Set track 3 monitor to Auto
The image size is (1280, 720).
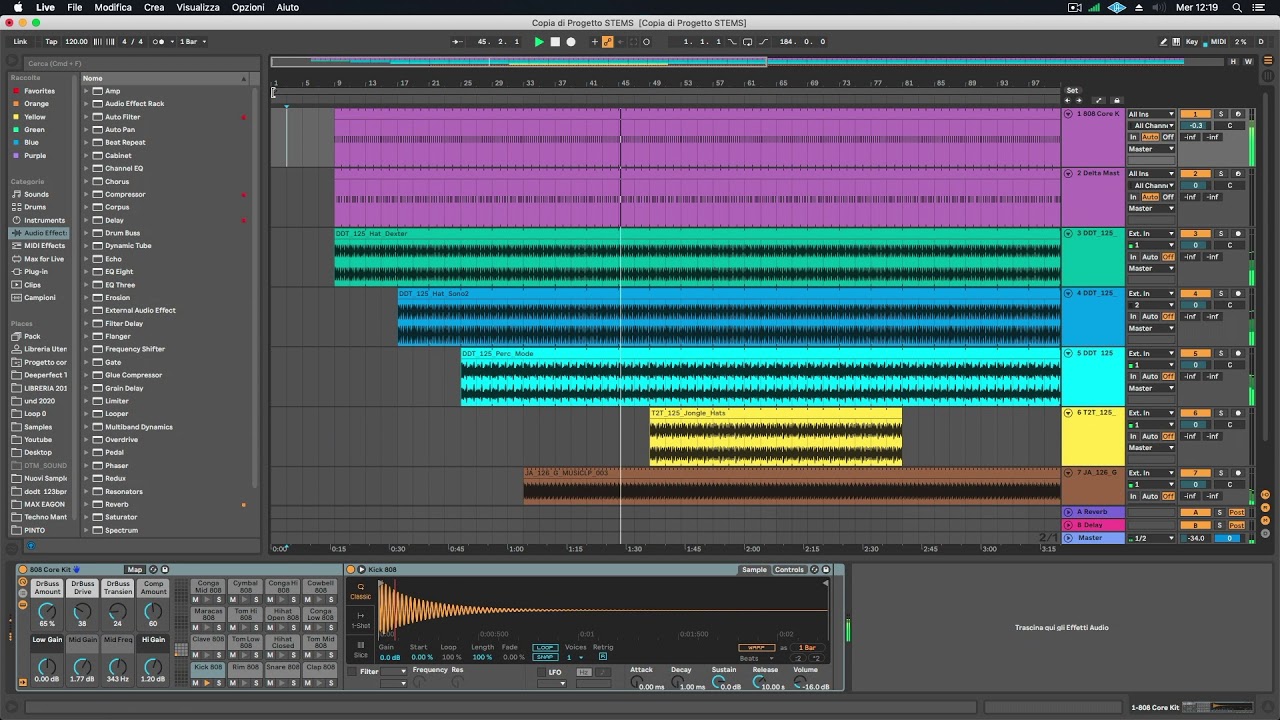click(x=1150, y=257)
